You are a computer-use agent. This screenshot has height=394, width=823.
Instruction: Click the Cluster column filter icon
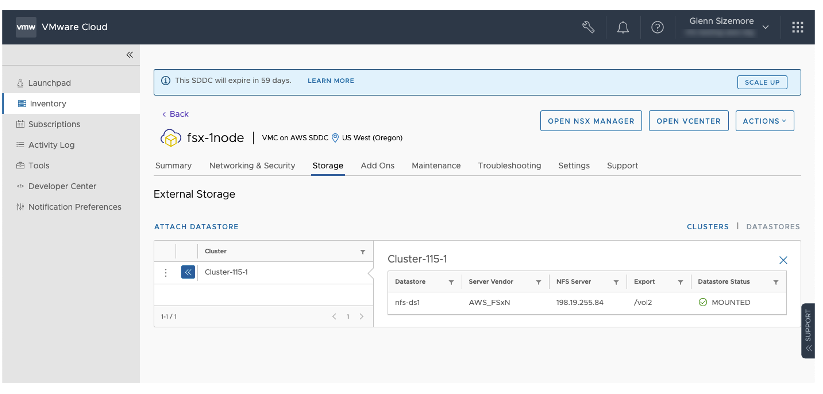[x=362, y=252]
